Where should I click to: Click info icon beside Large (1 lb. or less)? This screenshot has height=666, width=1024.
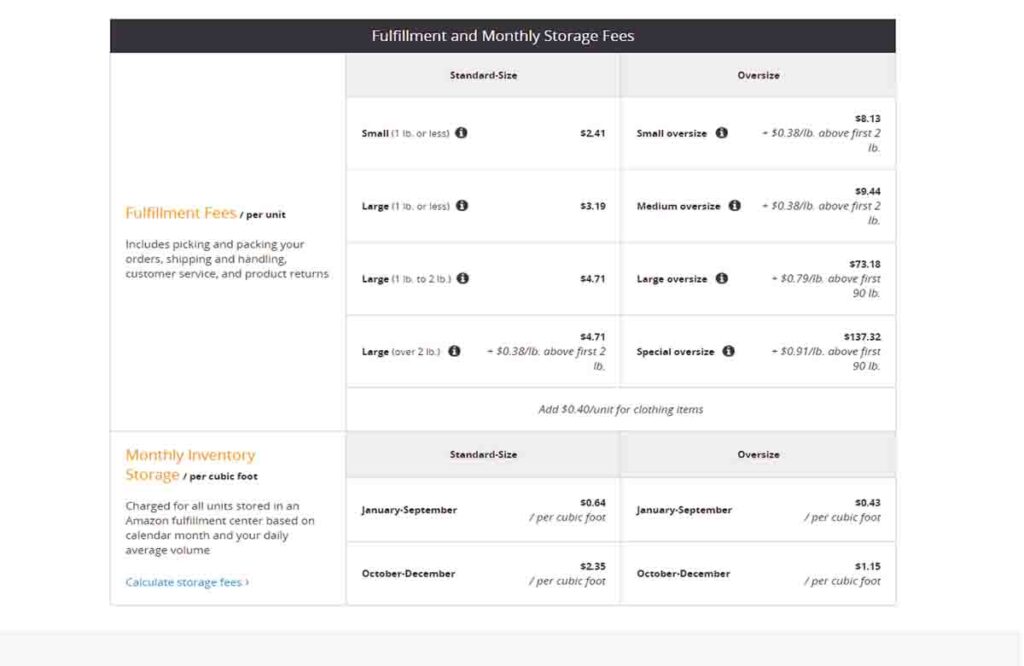click(x=462, y=206)
